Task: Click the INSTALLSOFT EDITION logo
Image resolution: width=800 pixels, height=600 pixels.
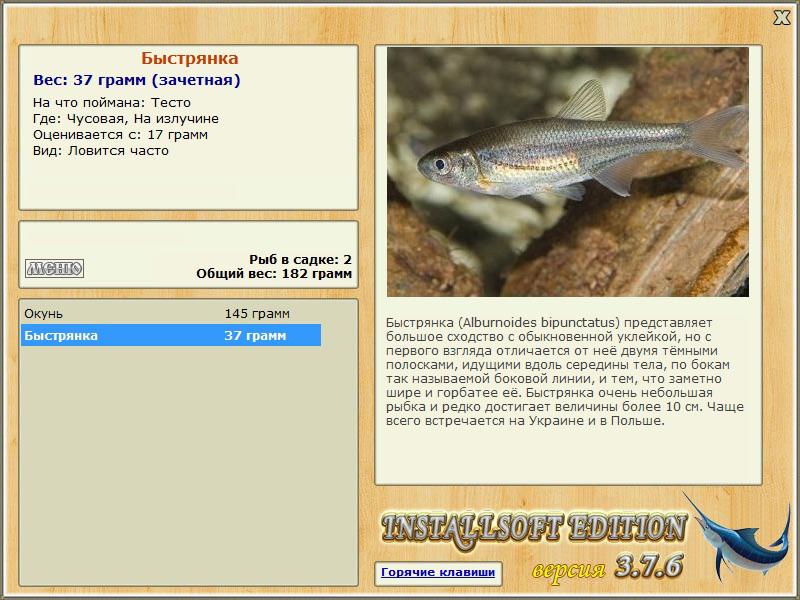Action: coord(534,529)
